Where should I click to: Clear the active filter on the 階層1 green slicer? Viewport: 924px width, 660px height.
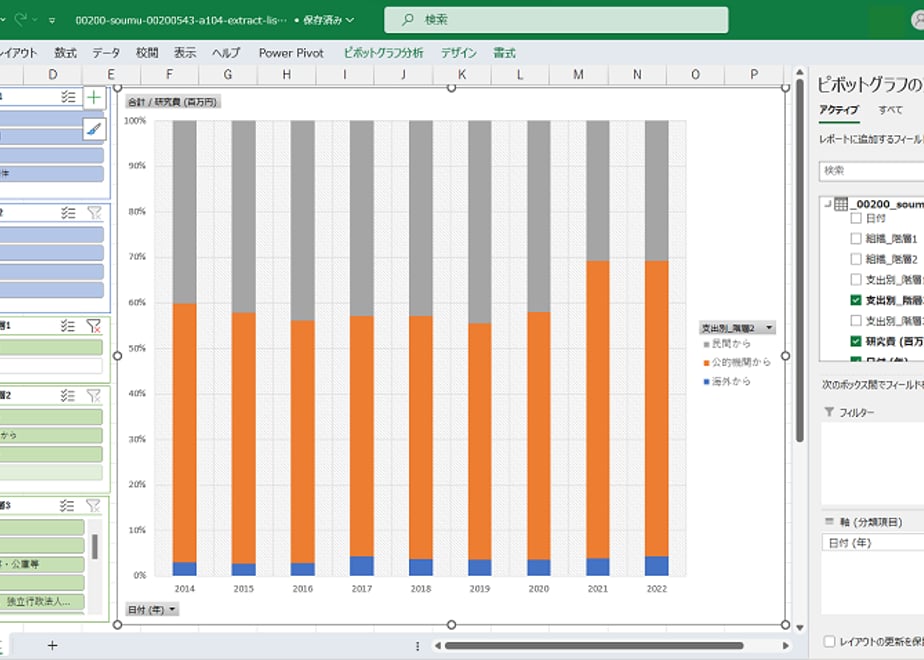tap(94, 325)
